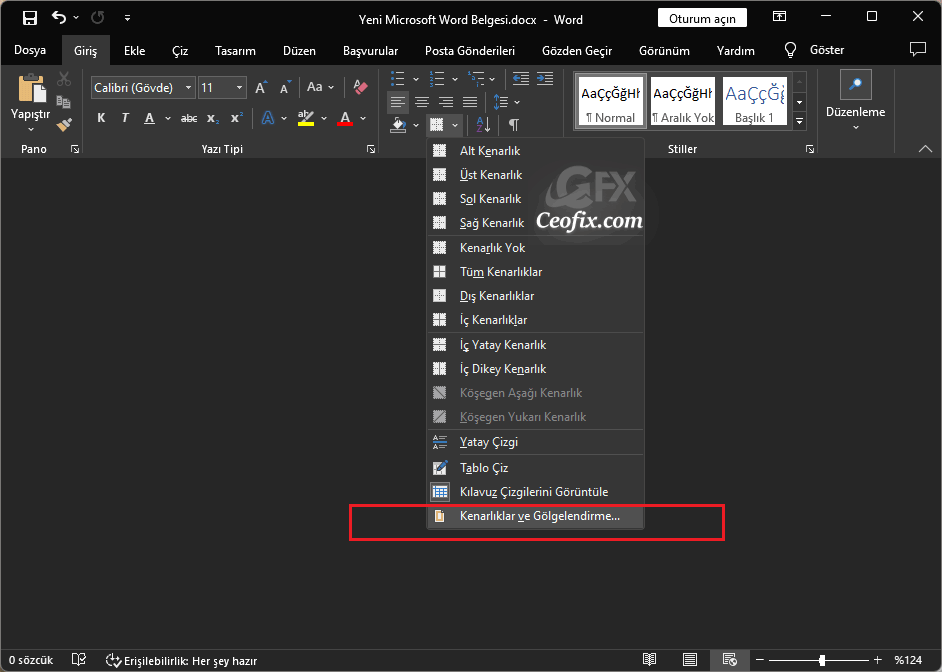942x672 pixels.
Task: Clear all formatting eraser icon
Action: (360, 88)
